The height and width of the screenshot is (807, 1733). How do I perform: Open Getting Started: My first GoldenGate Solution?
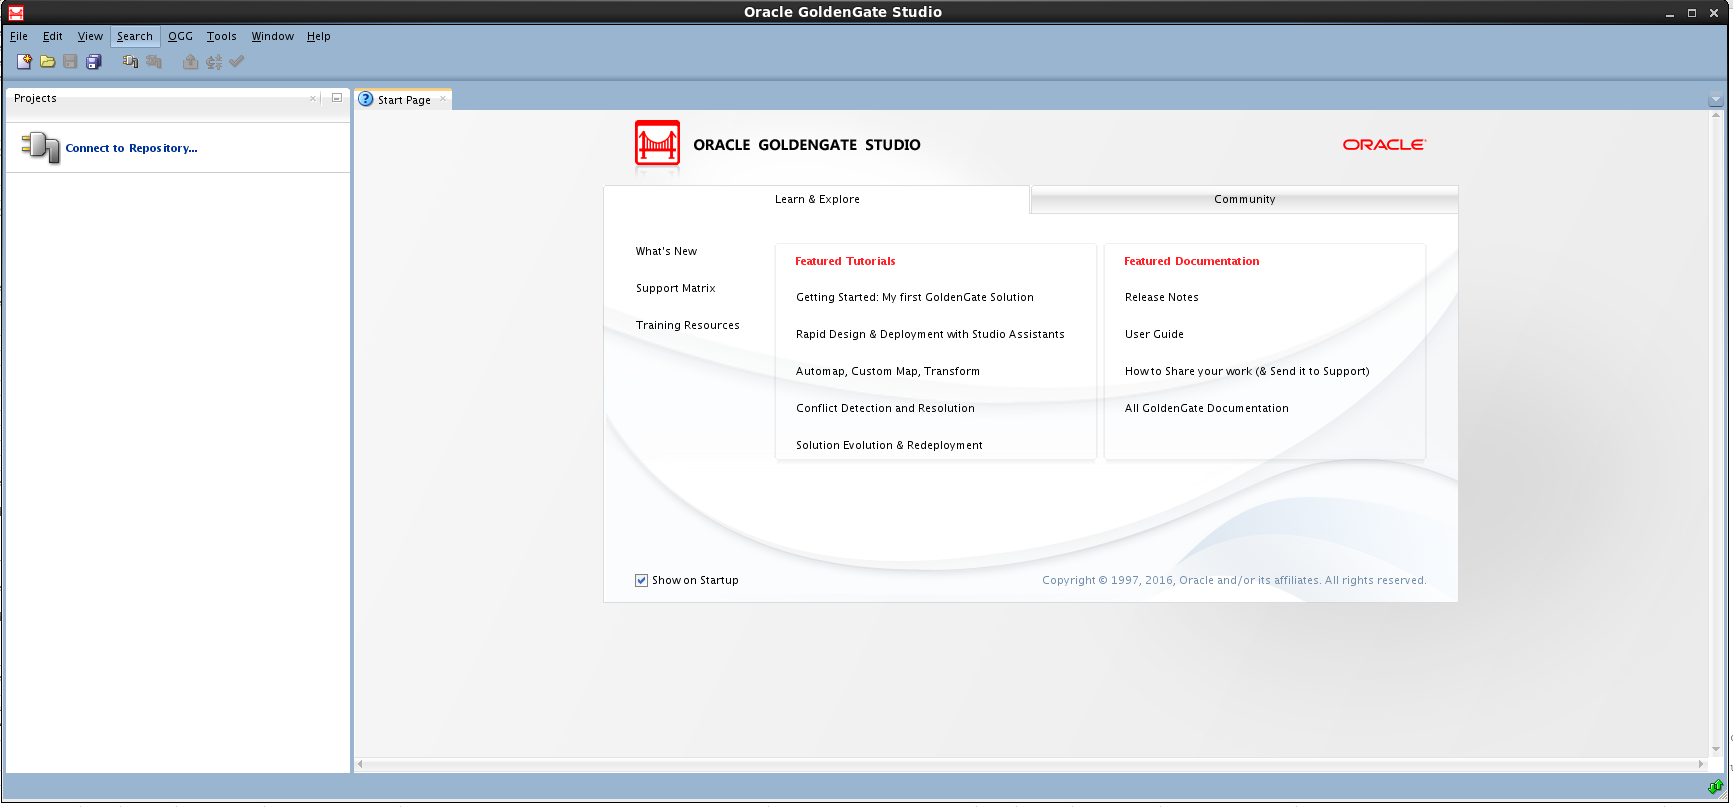[915, 298]
